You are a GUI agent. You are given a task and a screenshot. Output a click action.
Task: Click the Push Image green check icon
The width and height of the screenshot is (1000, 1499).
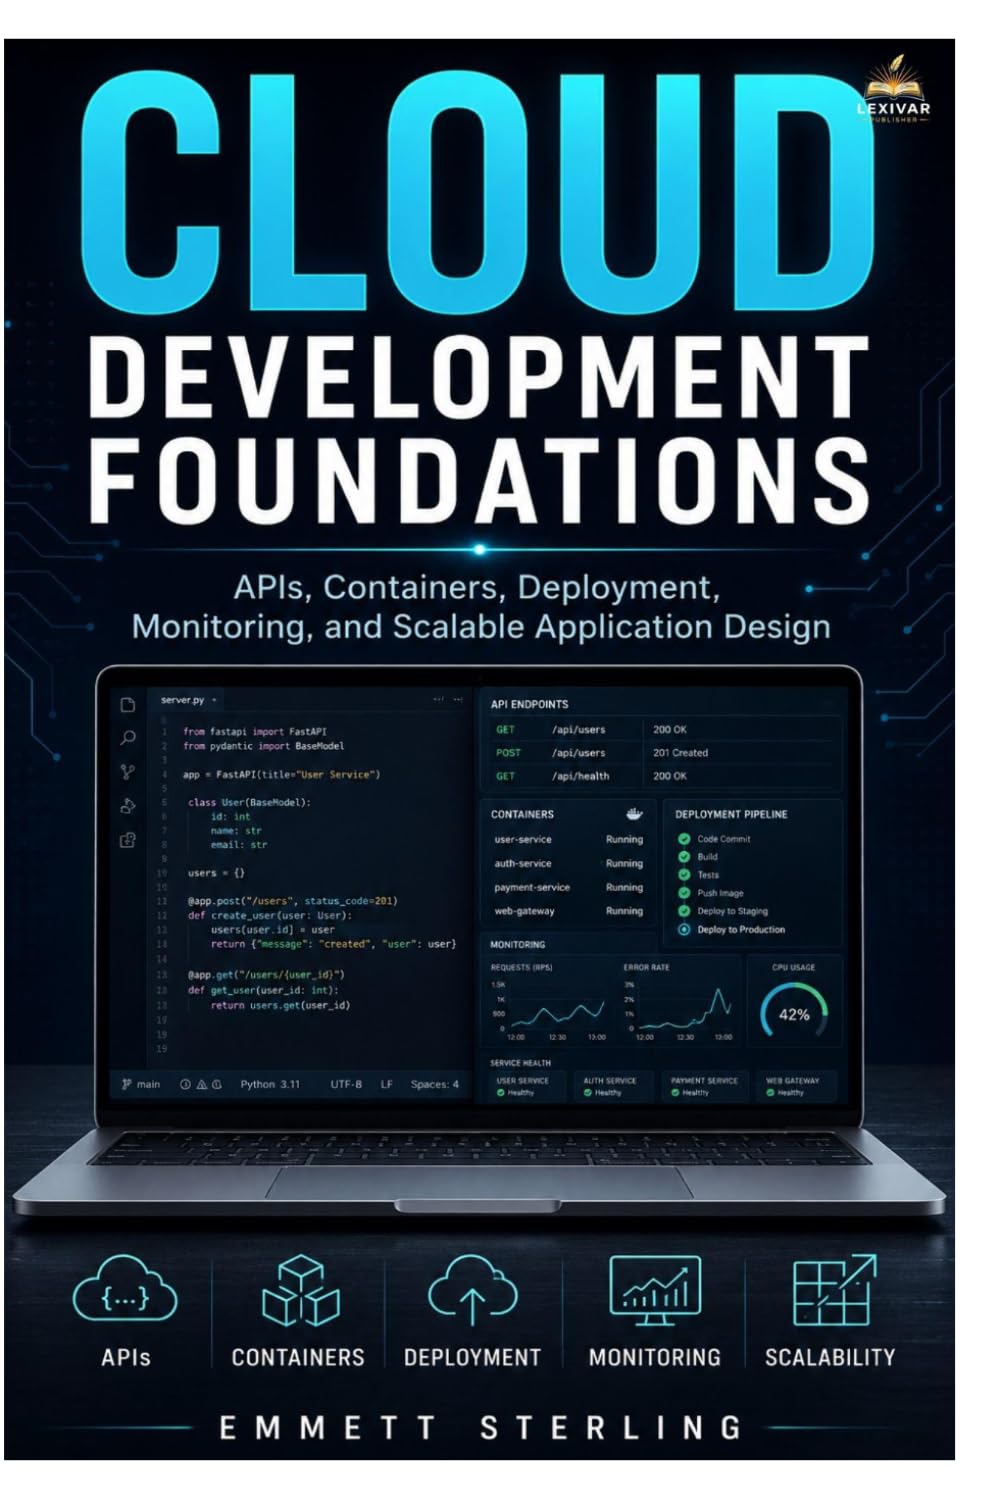point(684,893)
